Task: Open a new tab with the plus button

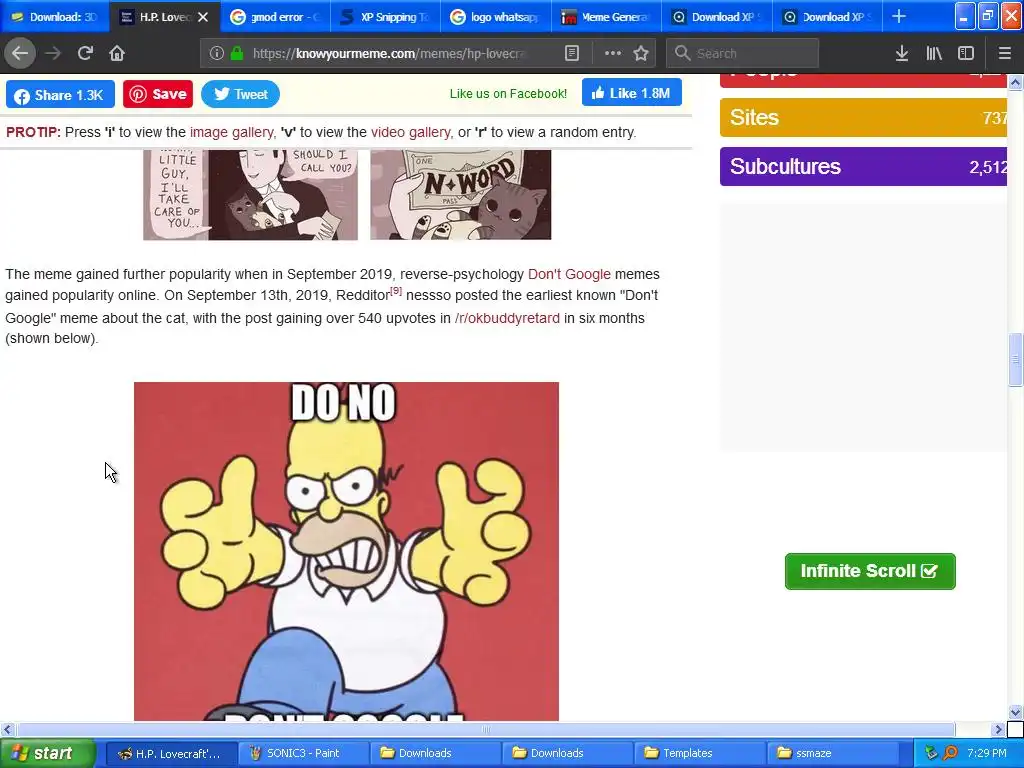Action: 899,17
